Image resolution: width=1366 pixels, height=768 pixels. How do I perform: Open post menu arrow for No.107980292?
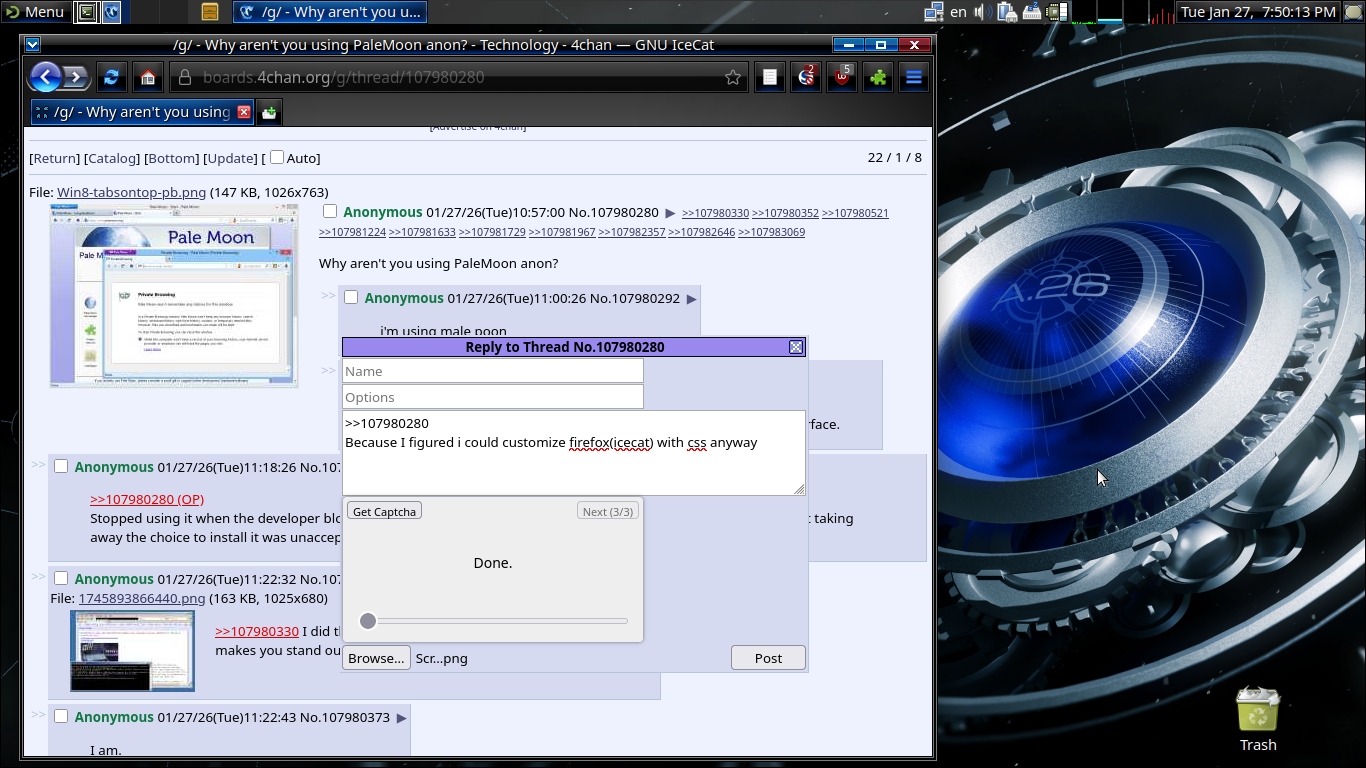tap(691, 299)
